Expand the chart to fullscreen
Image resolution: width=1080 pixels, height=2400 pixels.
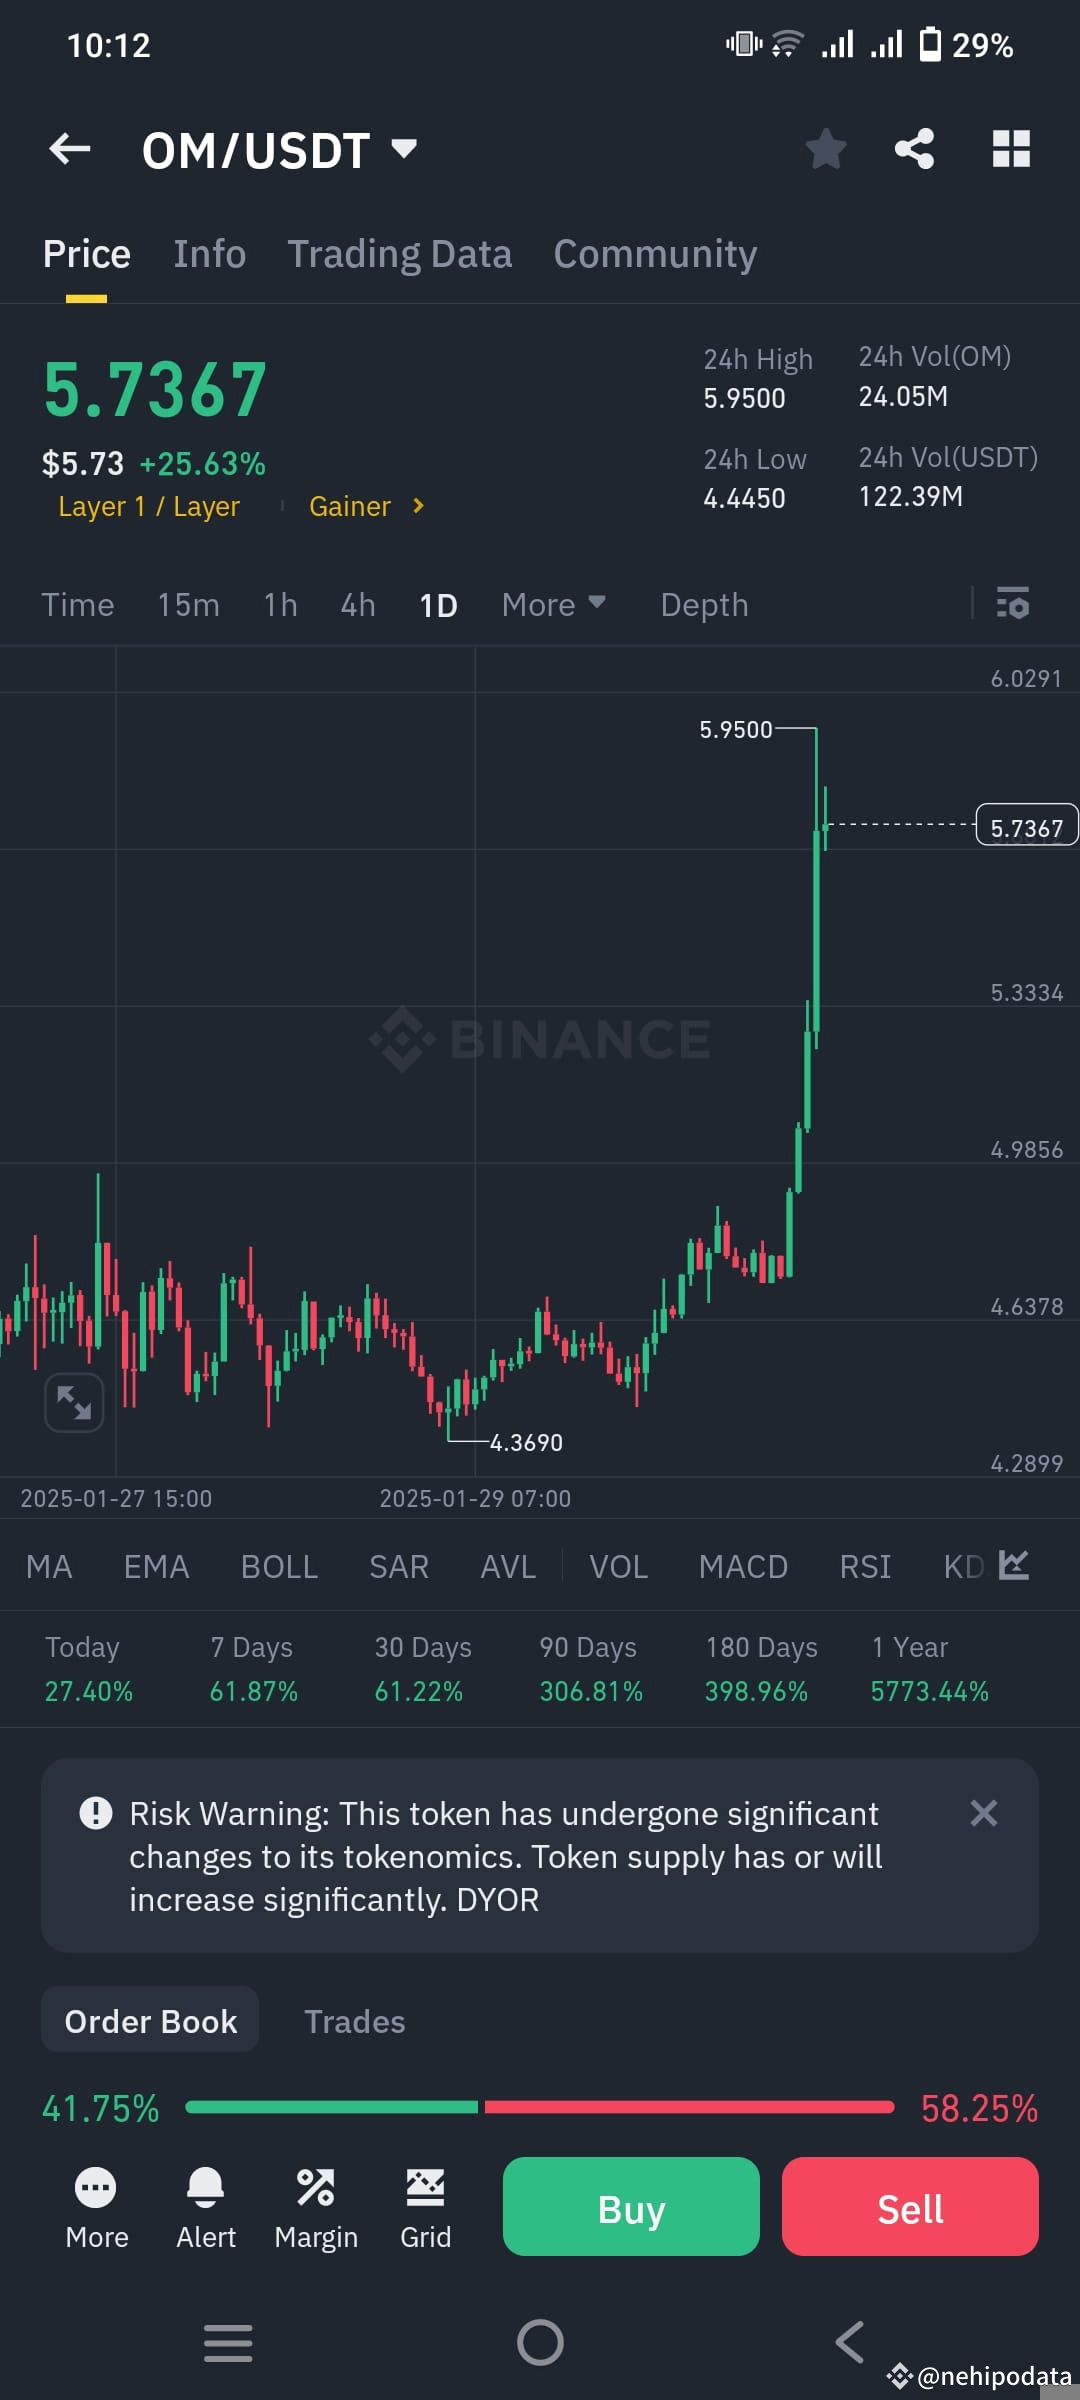click(x=74, y=1403)
